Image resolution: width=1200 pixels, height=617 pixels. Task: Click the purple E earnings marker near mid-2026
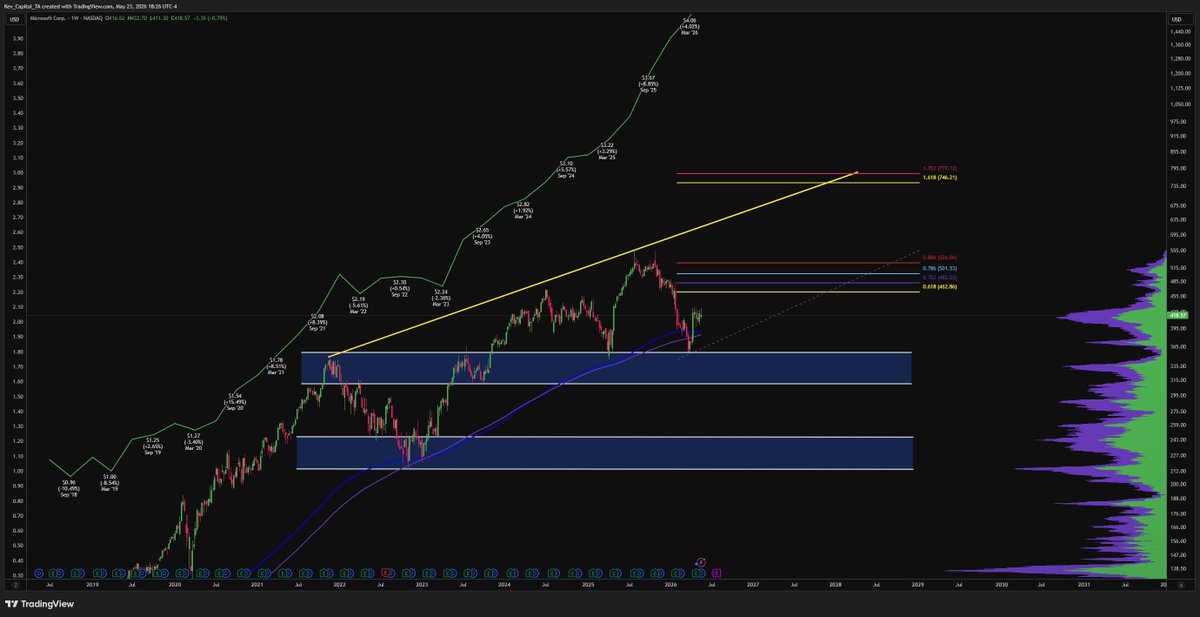717,573
